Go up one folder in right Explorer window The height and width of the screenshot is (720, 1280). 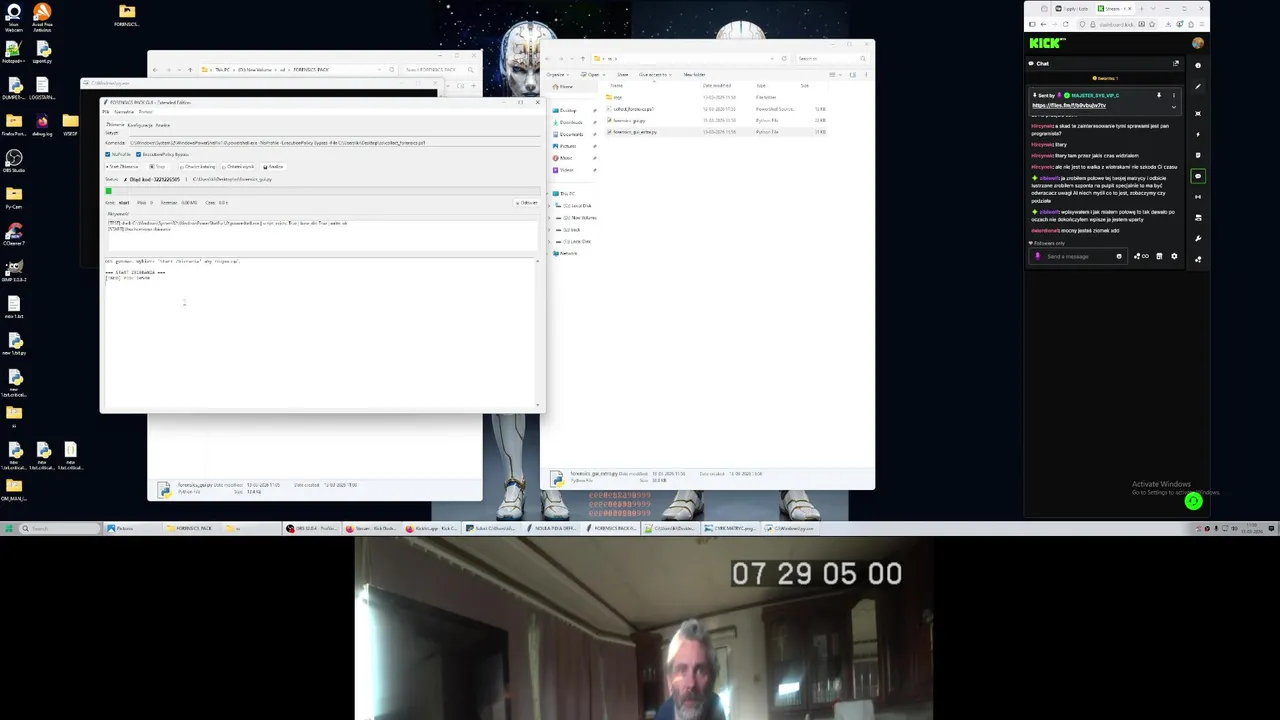coord(583,59)
